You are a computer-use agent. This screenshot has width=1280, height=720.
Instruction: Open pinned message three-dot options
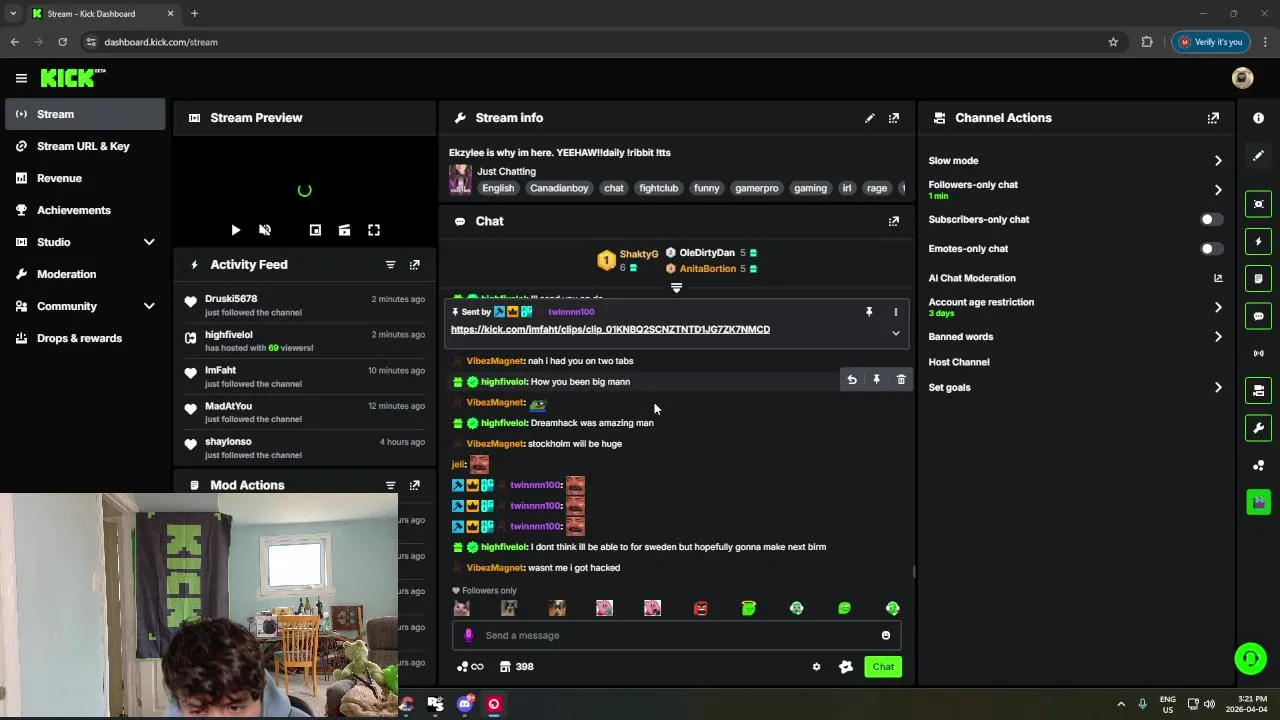[x=895, y=312]
